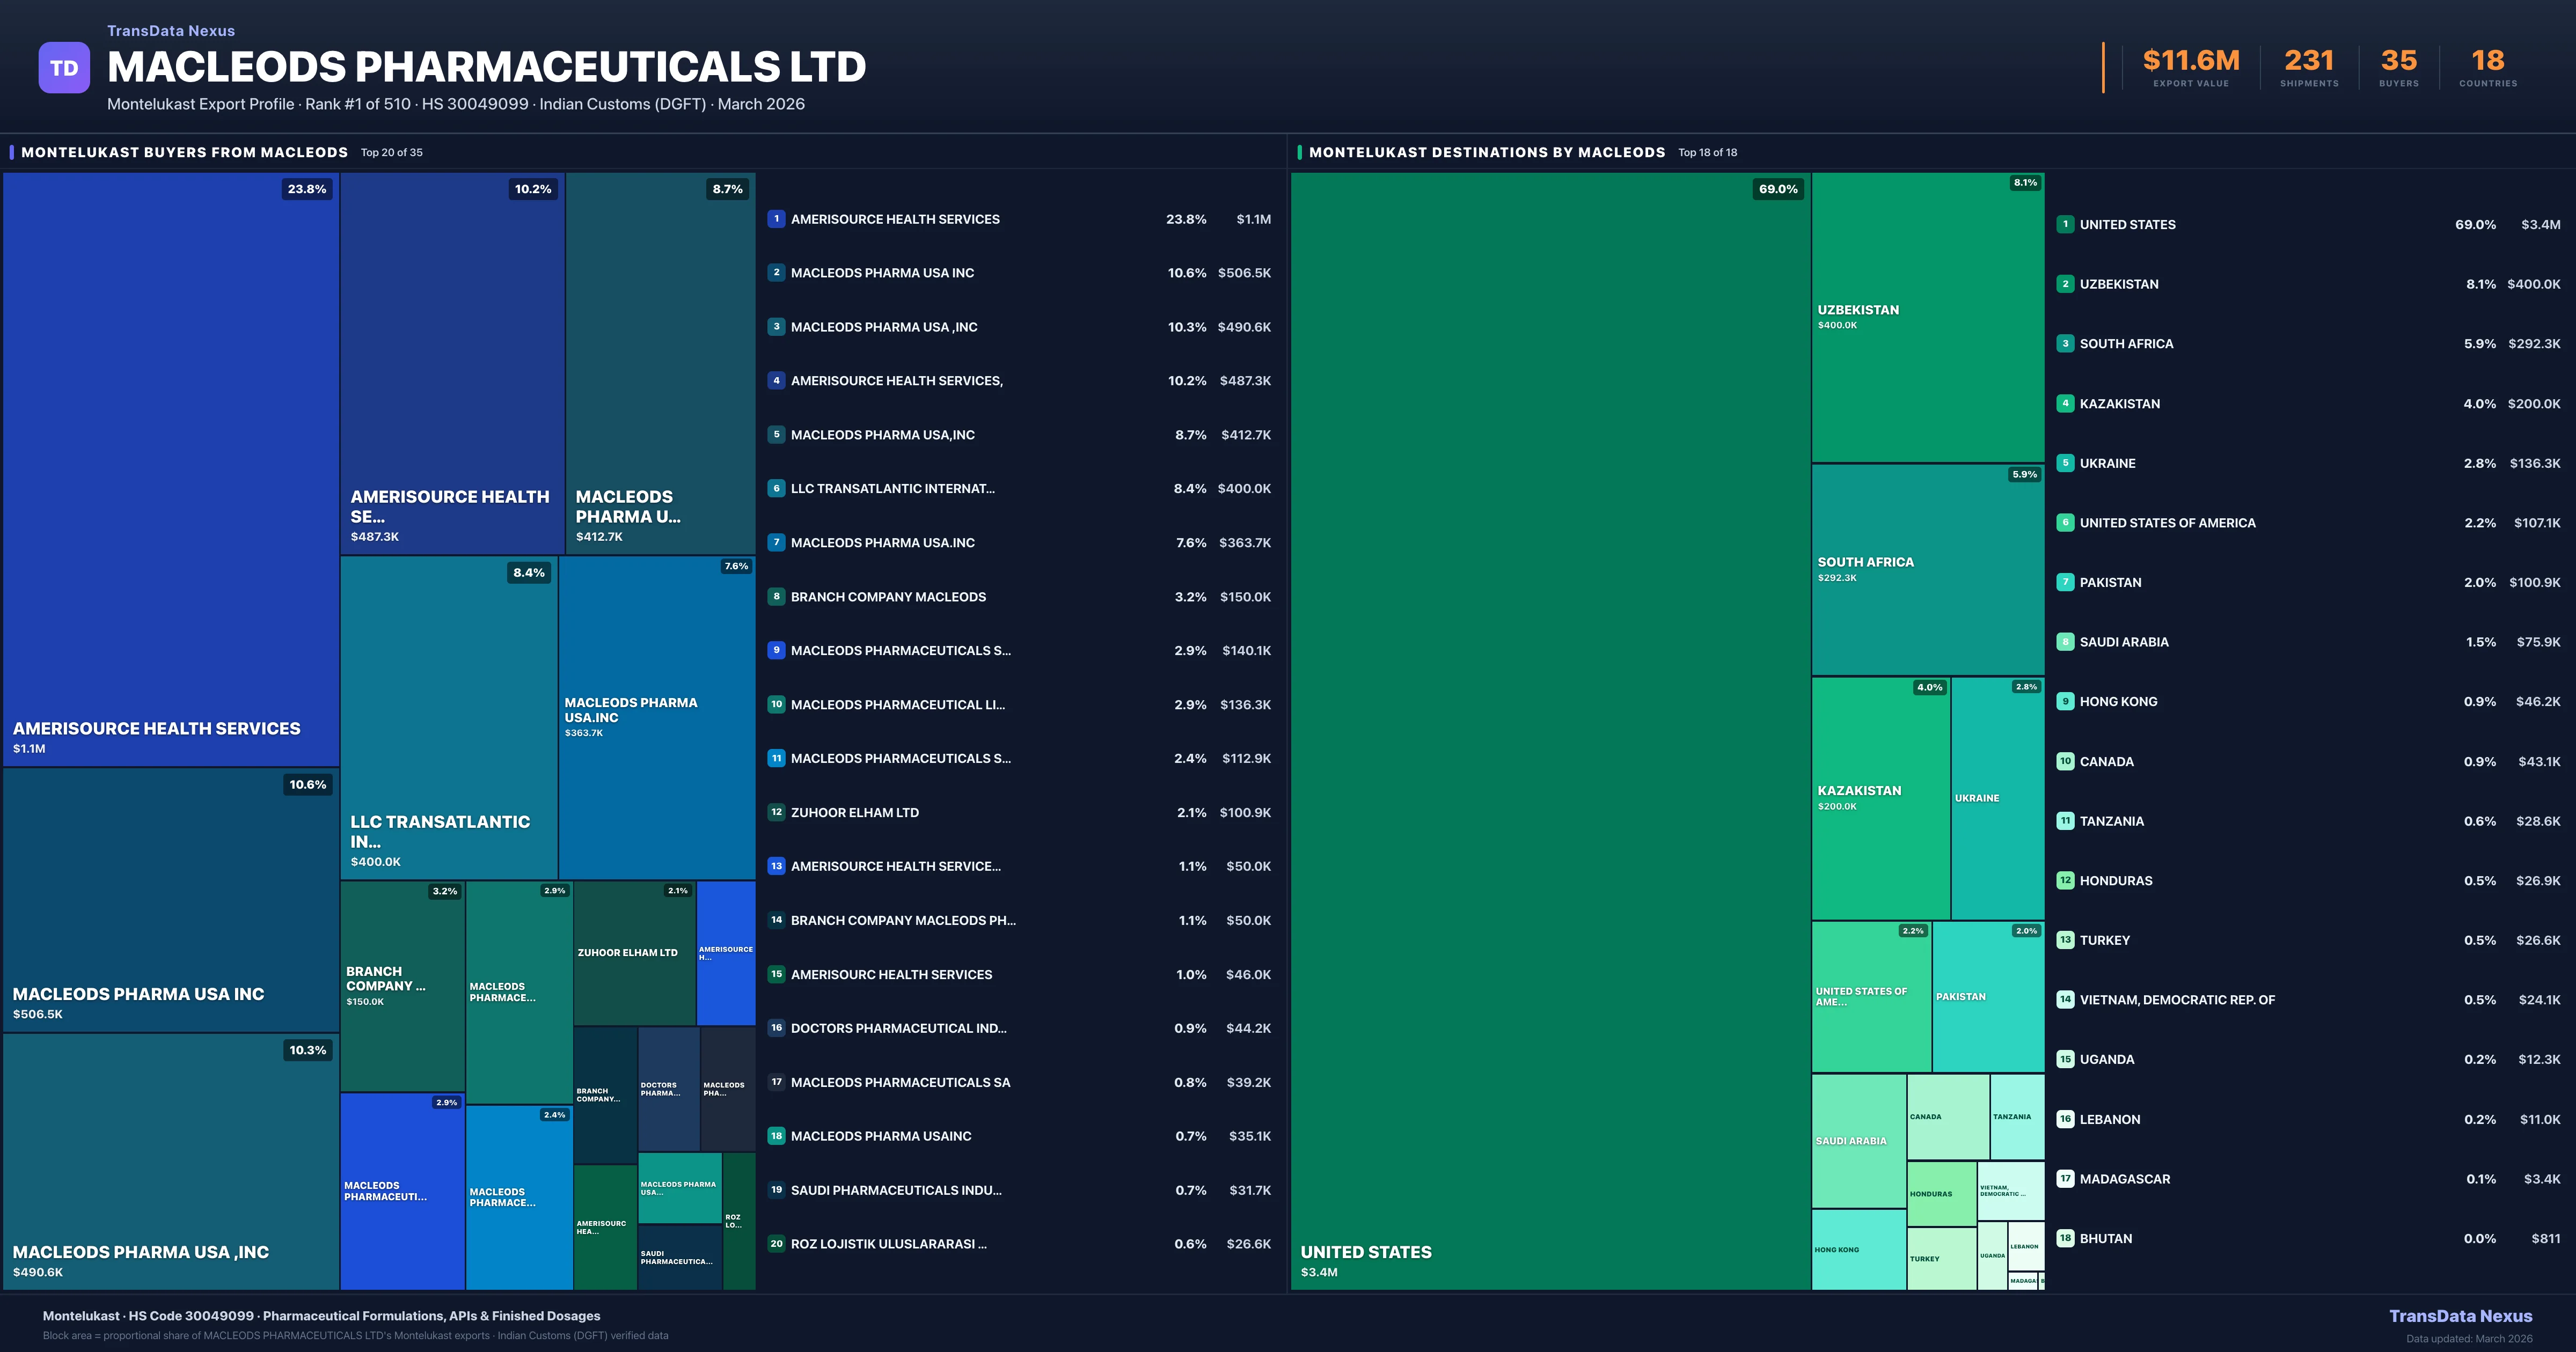Select the MONTELUKAST DESTINATIONS BY MACLEODS heading
This screenshot has width=2576, height=1352.
[1486, 152]
